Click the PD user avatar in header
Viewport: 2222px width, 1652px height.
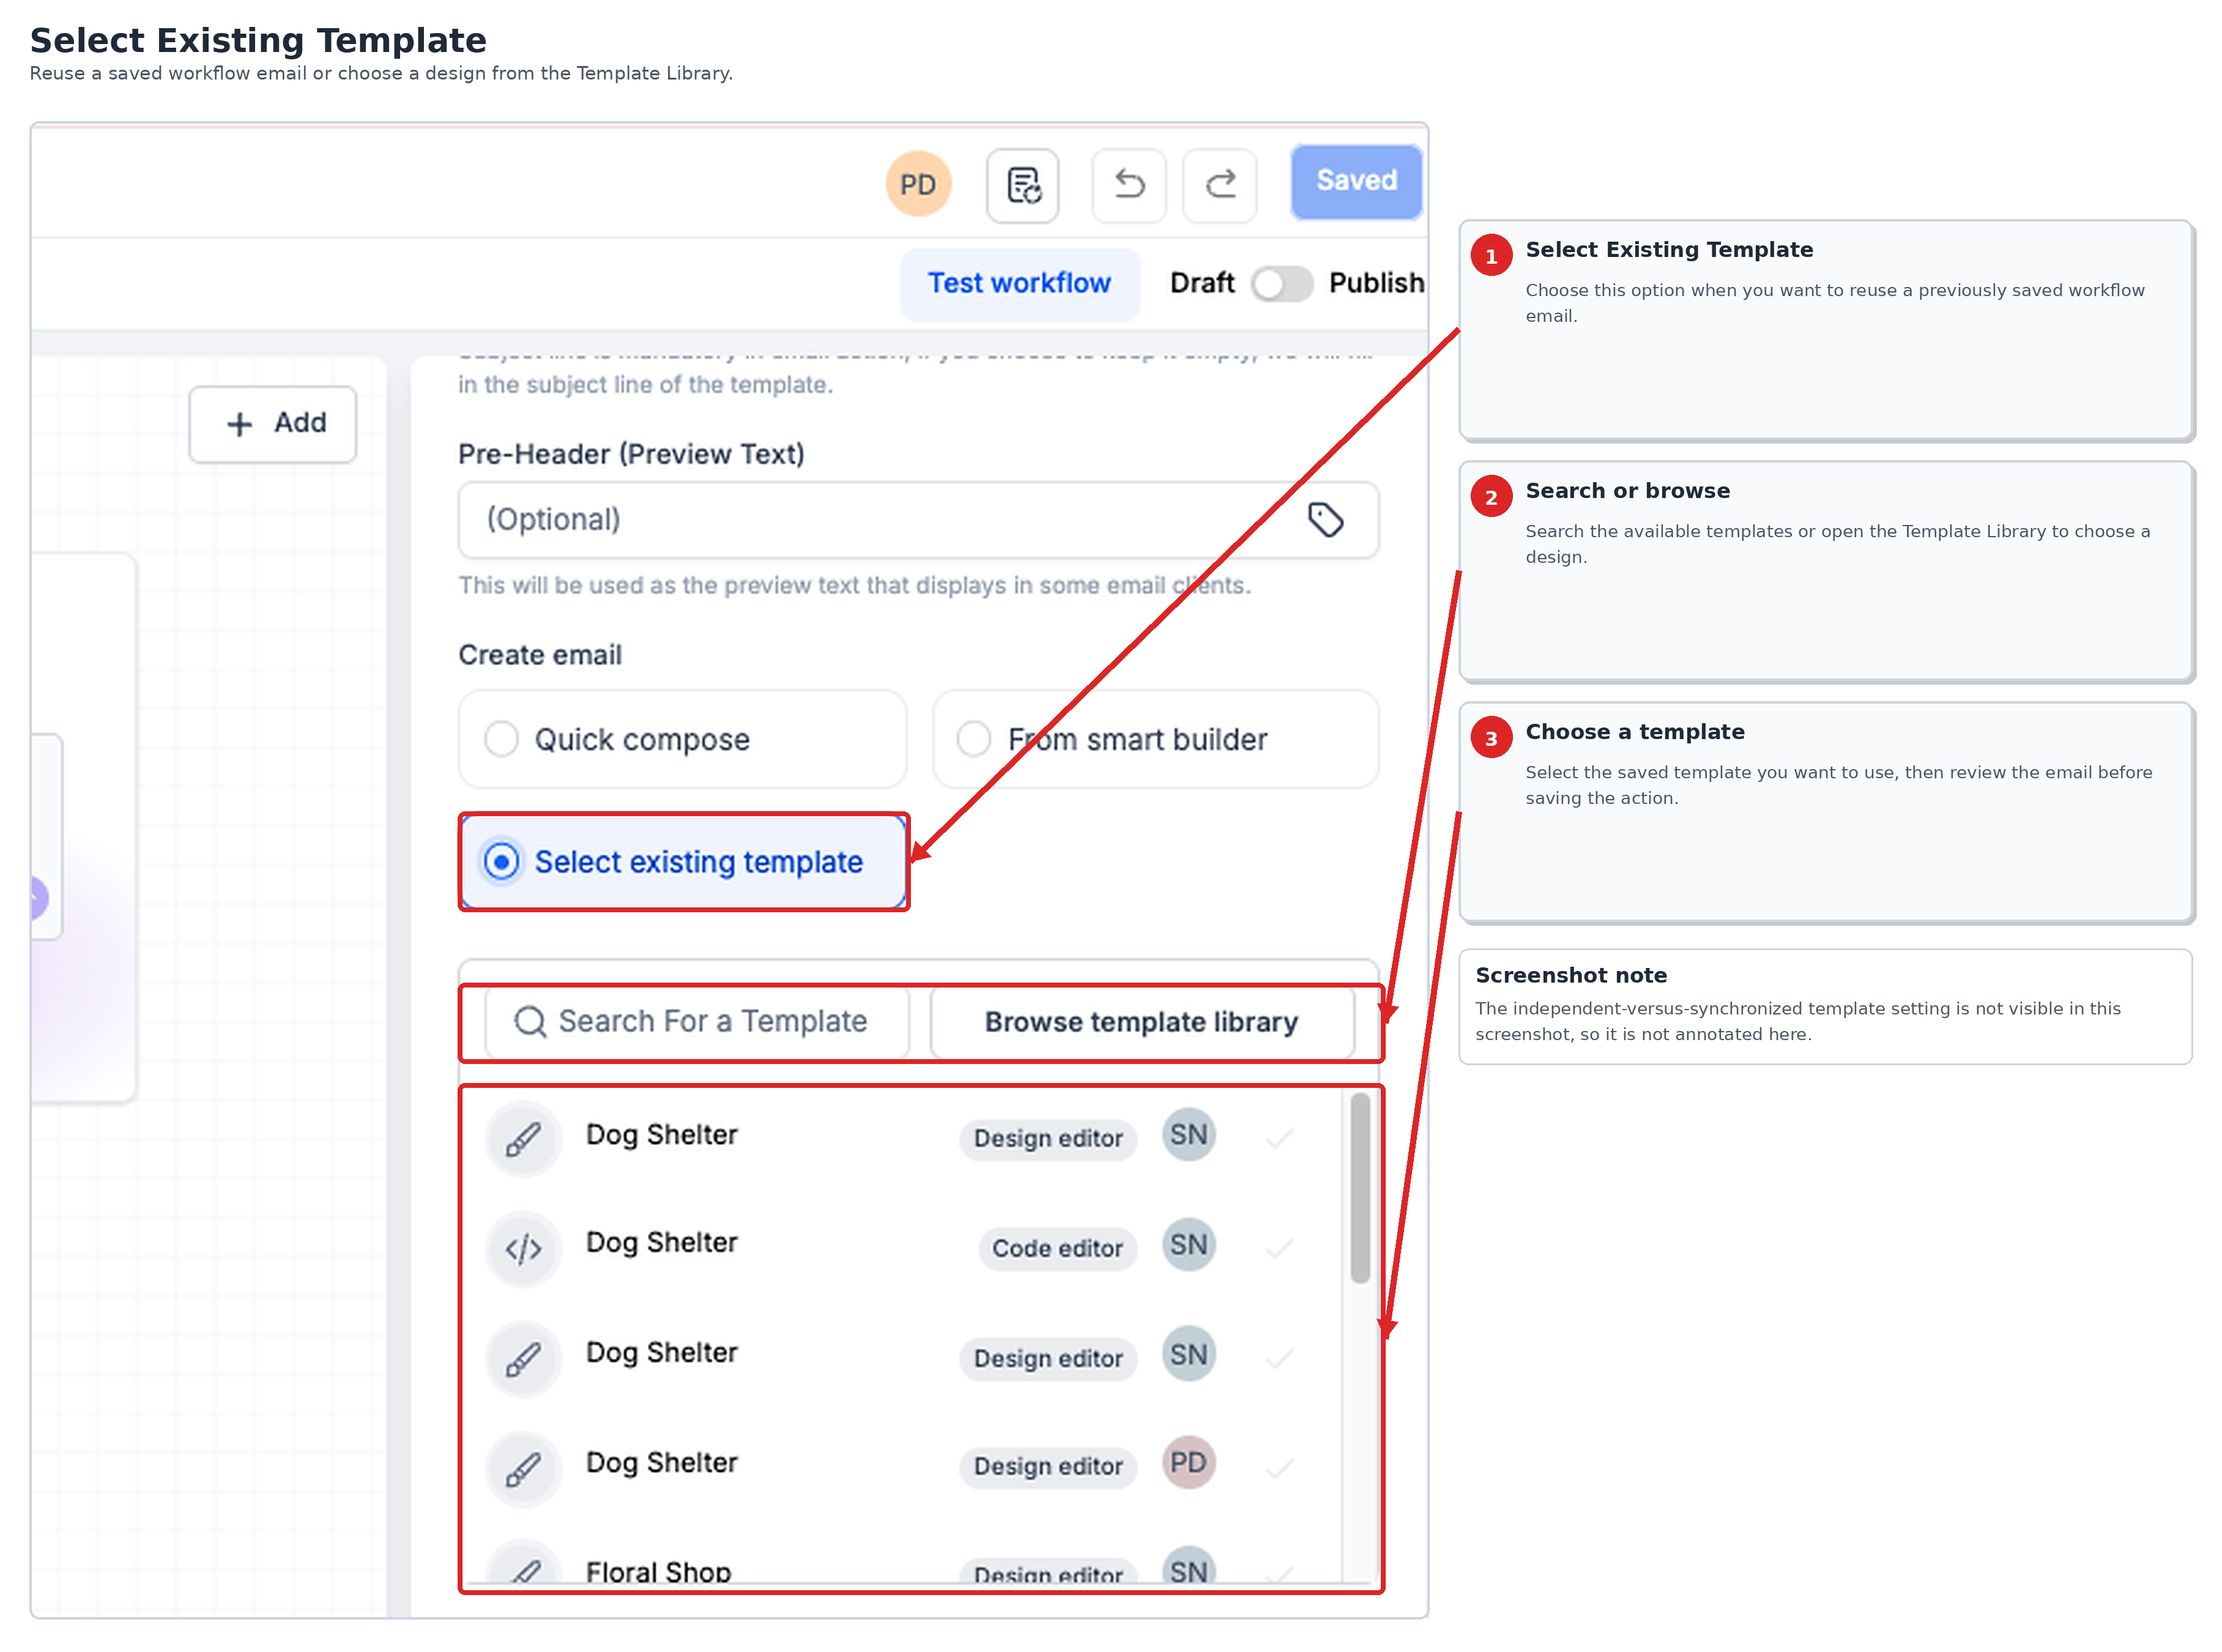tap(917, 184)
